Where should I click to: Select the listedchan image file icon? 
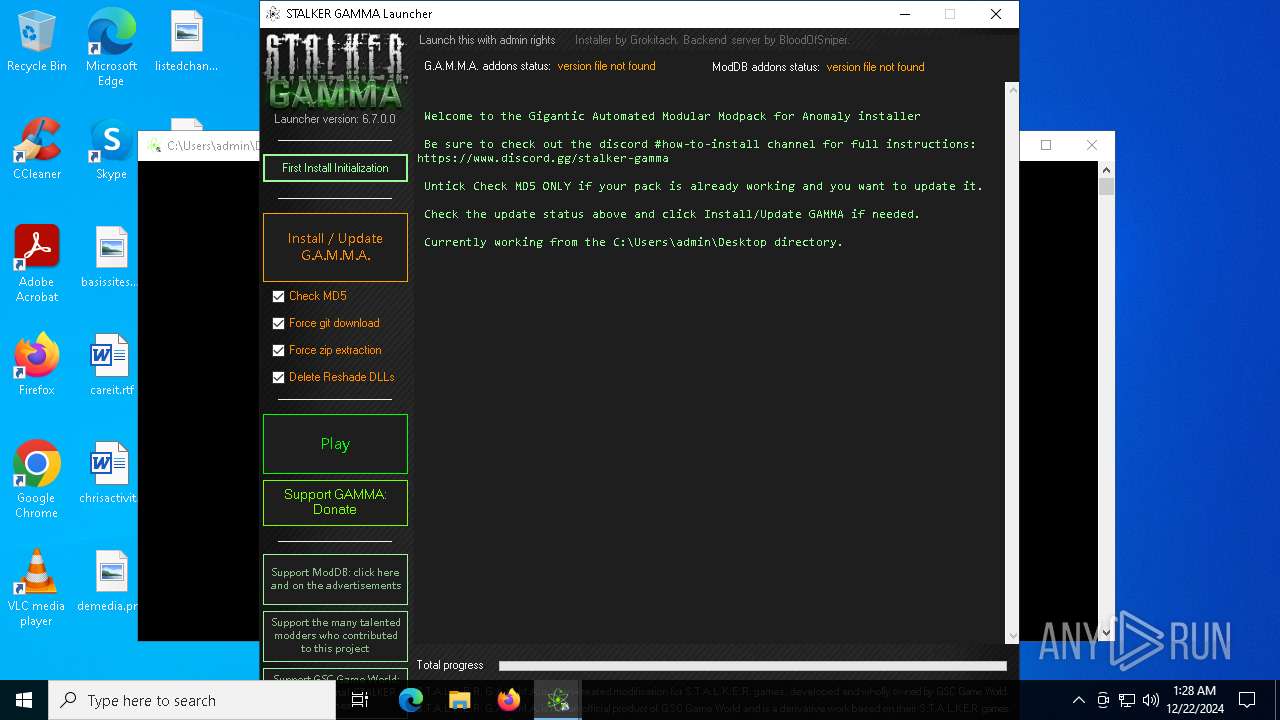click(x=186, y=42)
